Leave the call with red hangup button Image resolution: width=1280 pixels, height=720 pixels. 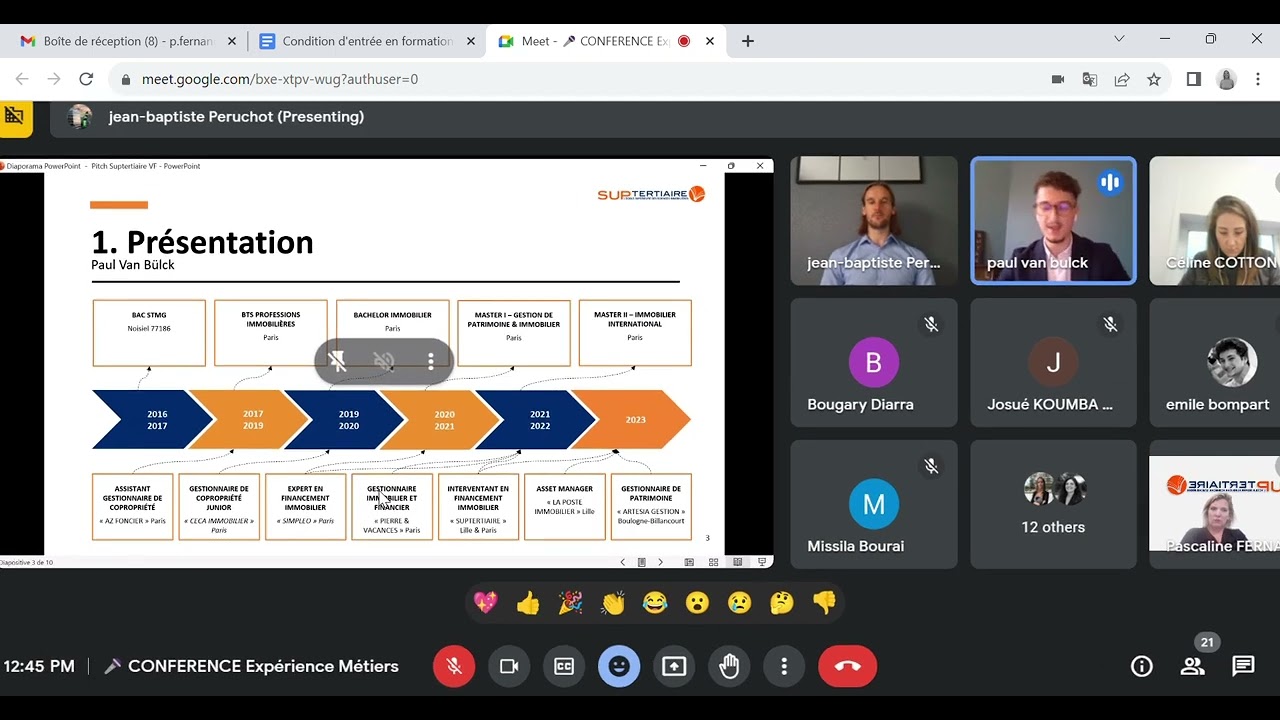tap(847, 666)
